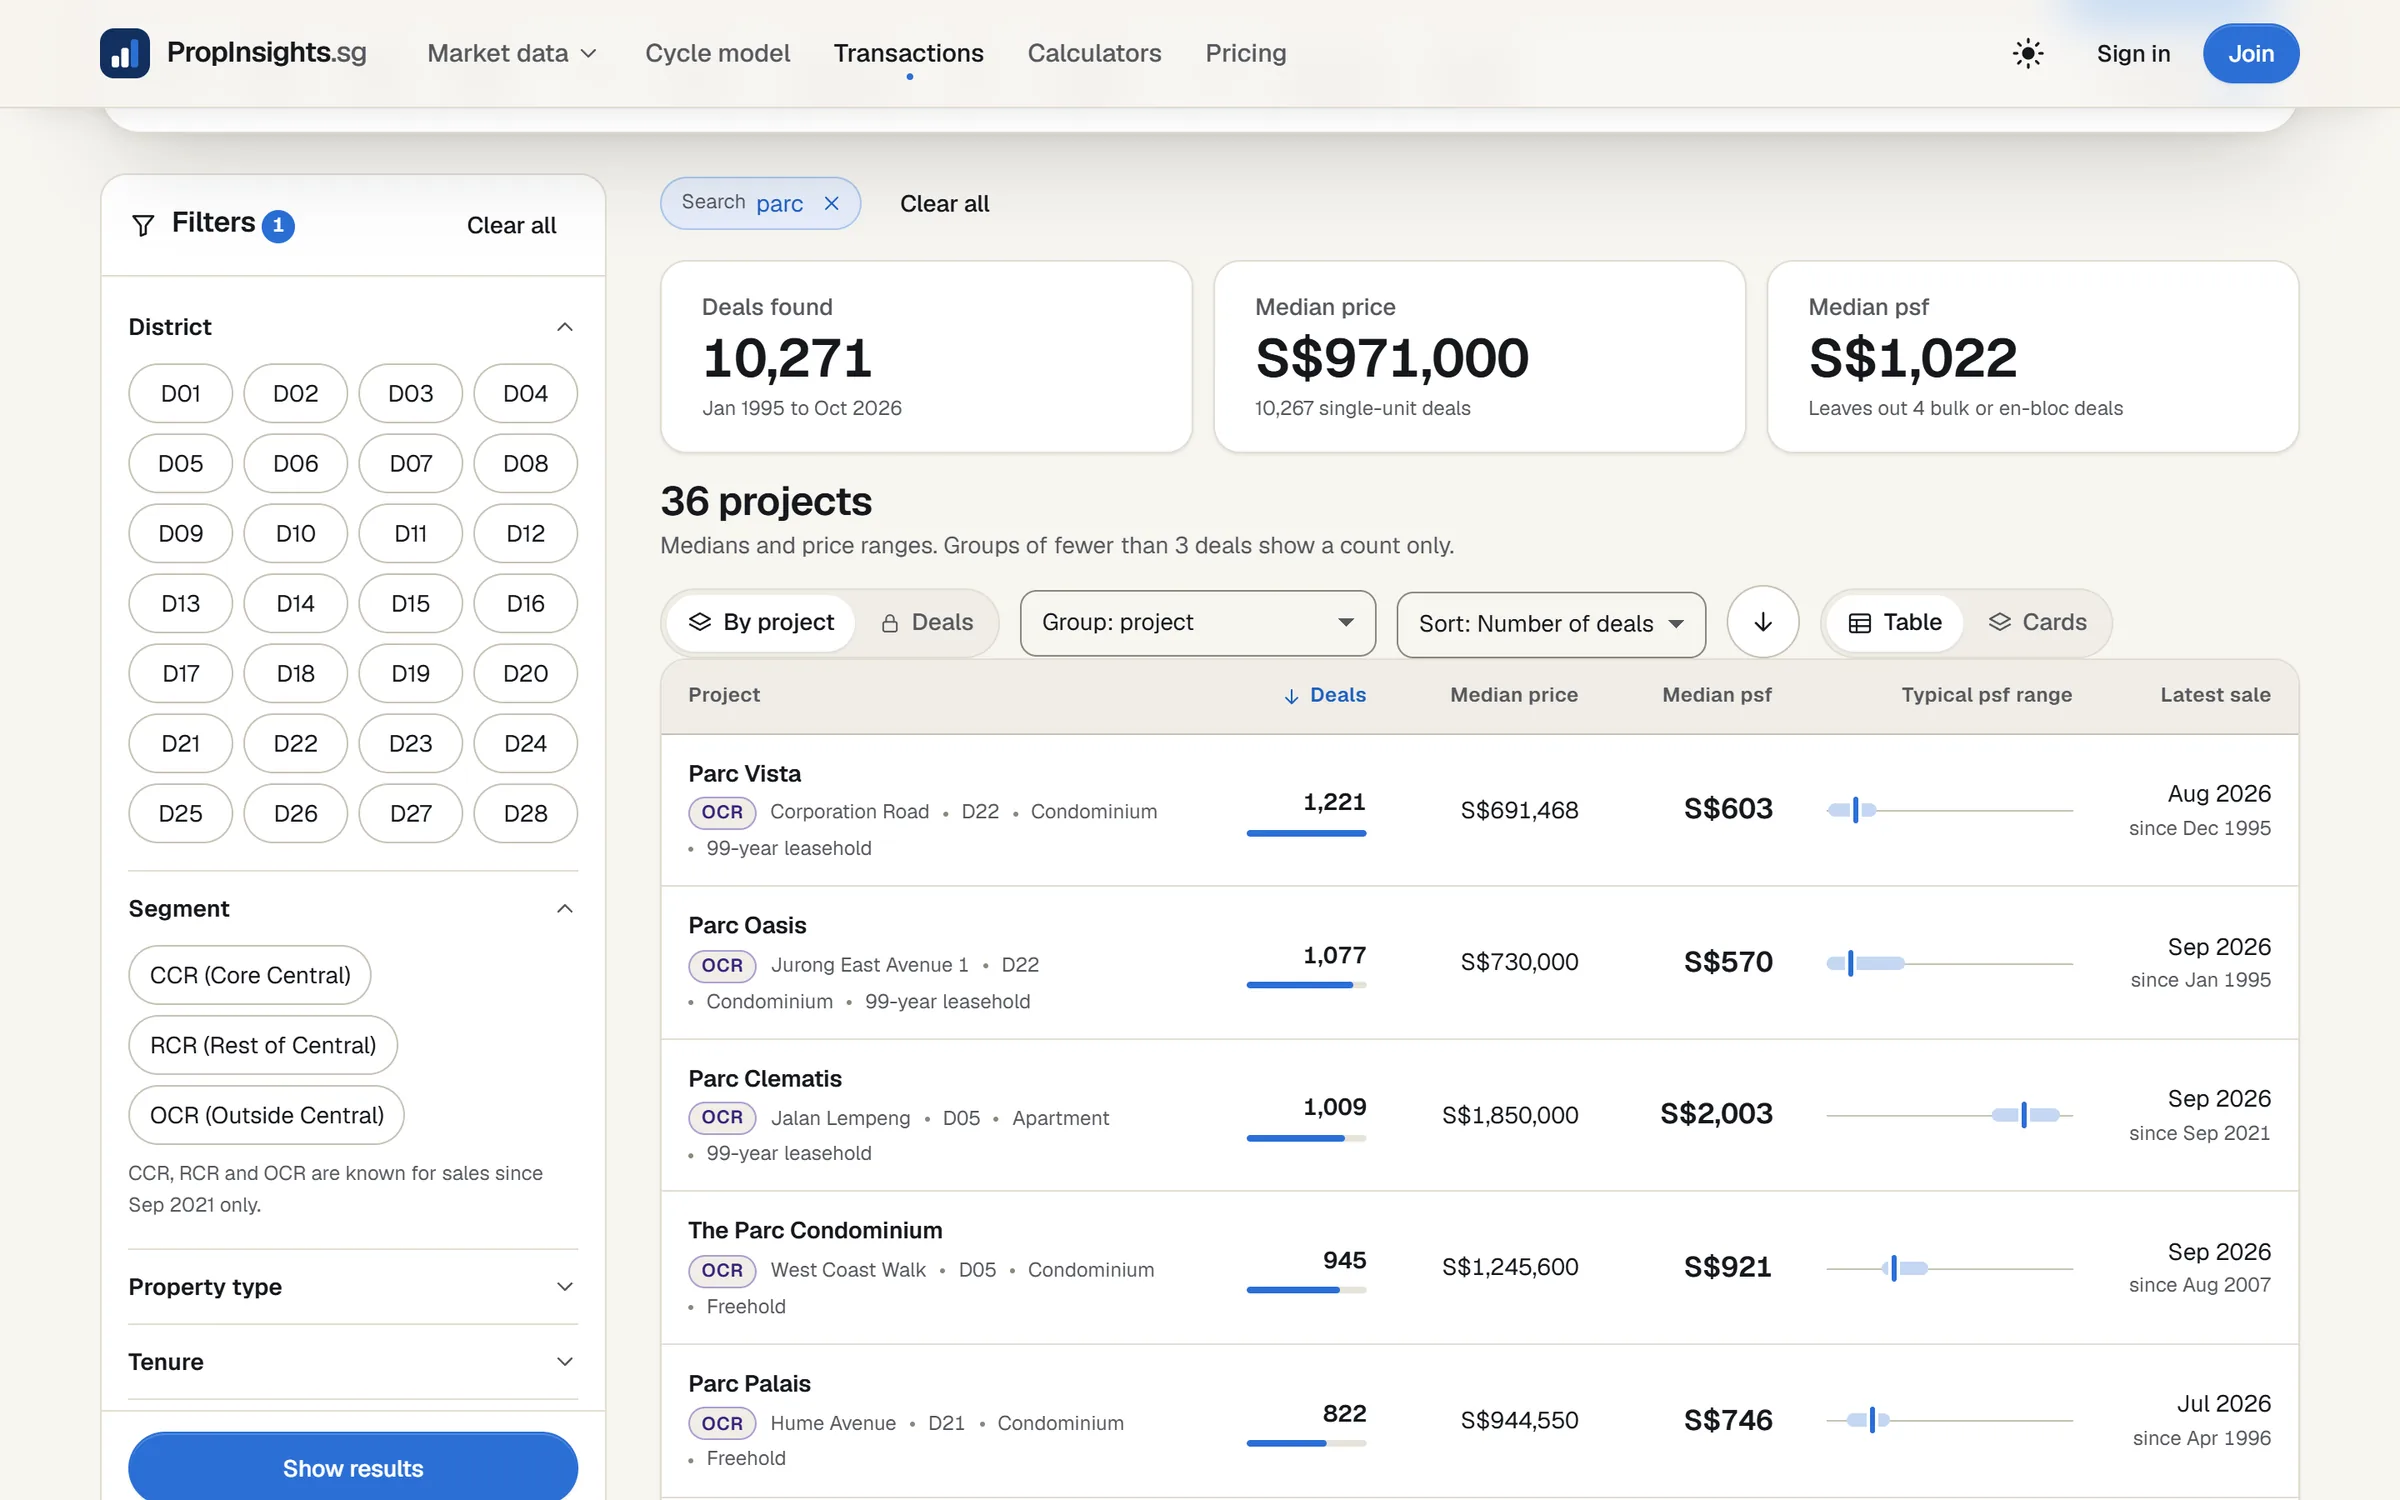Click the funnel Filters icon
The image size is (2400, 1500).
click(x=143, y=225)
